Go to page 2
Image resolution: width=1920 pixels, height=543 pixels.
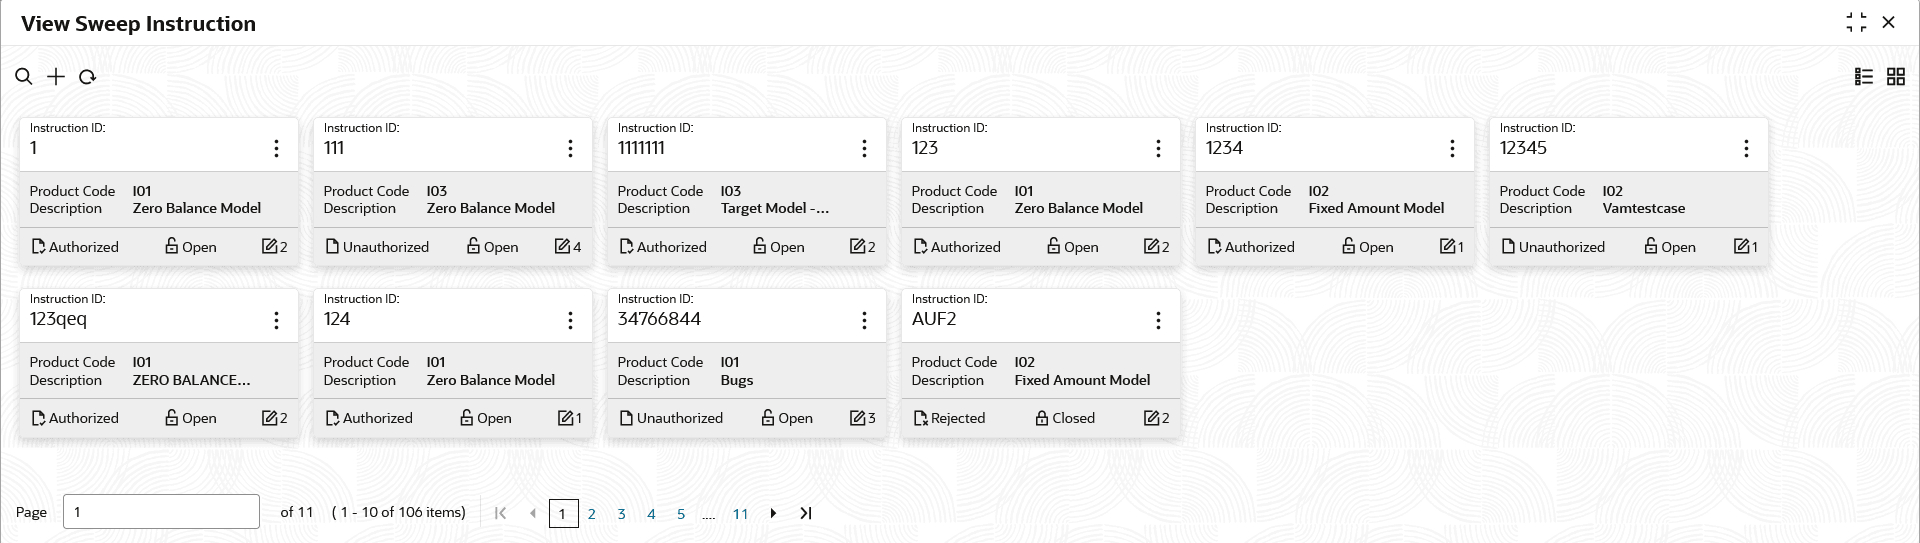(x=592, y=514)
